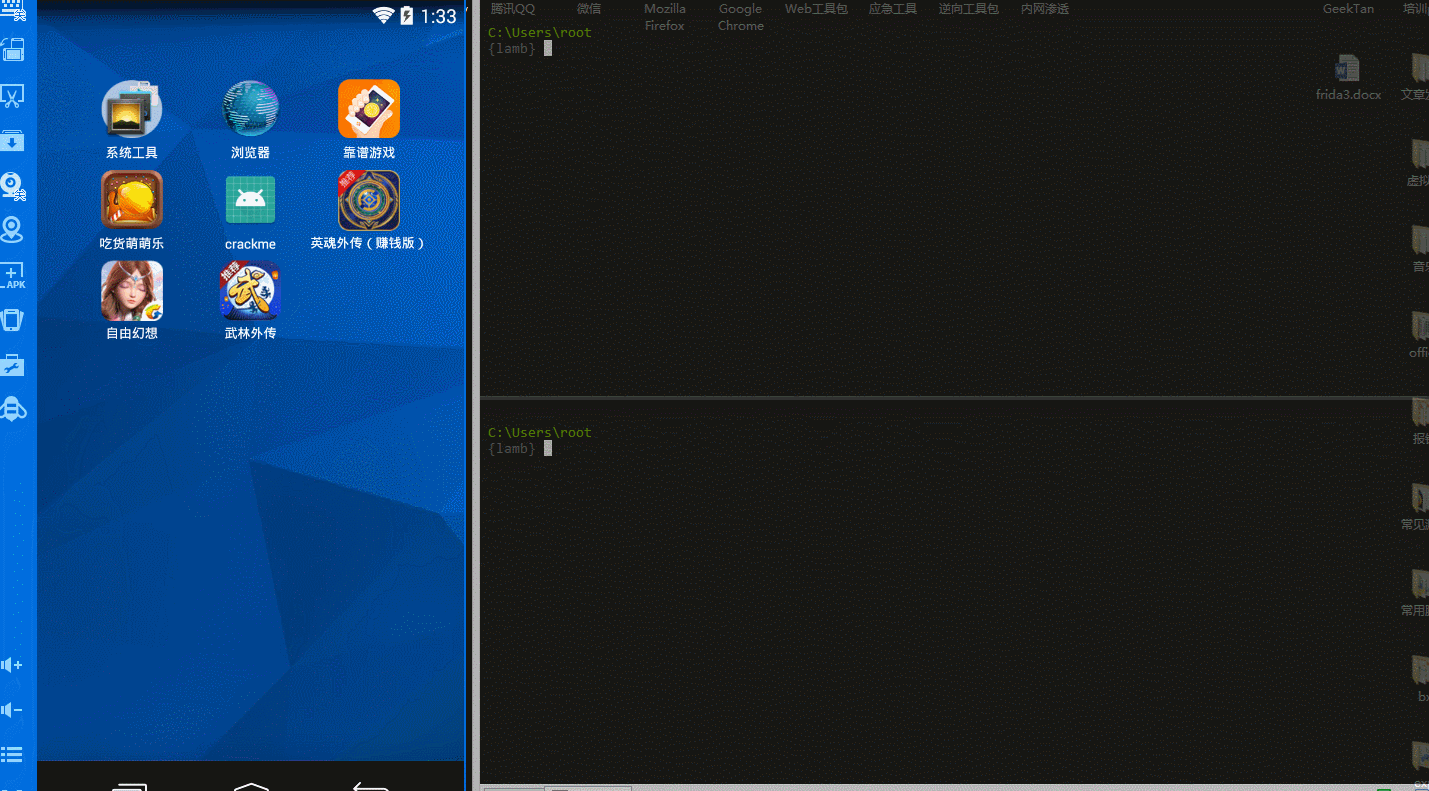
Task: Open the crackme Android app
Action: [x=250, y=211]
